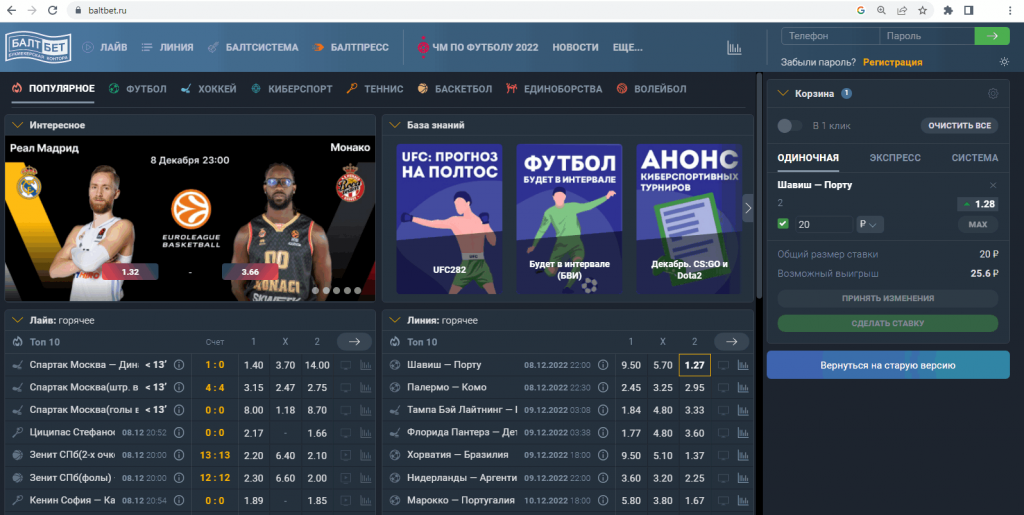Uncheck the green checkbox next to the stake
1024x515 pixels.
[783, 224]
